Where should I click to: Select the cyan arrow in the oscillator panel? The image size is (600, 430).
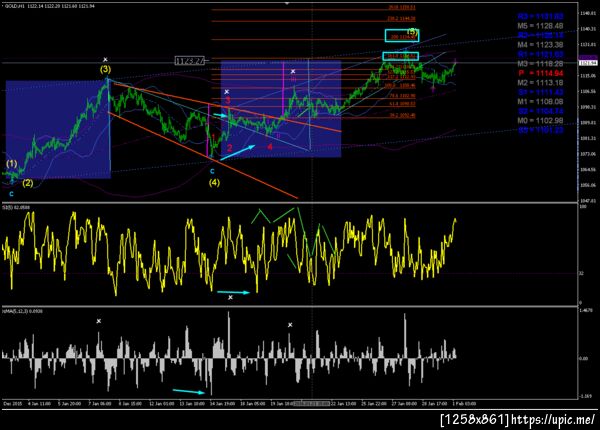point(233,292)
